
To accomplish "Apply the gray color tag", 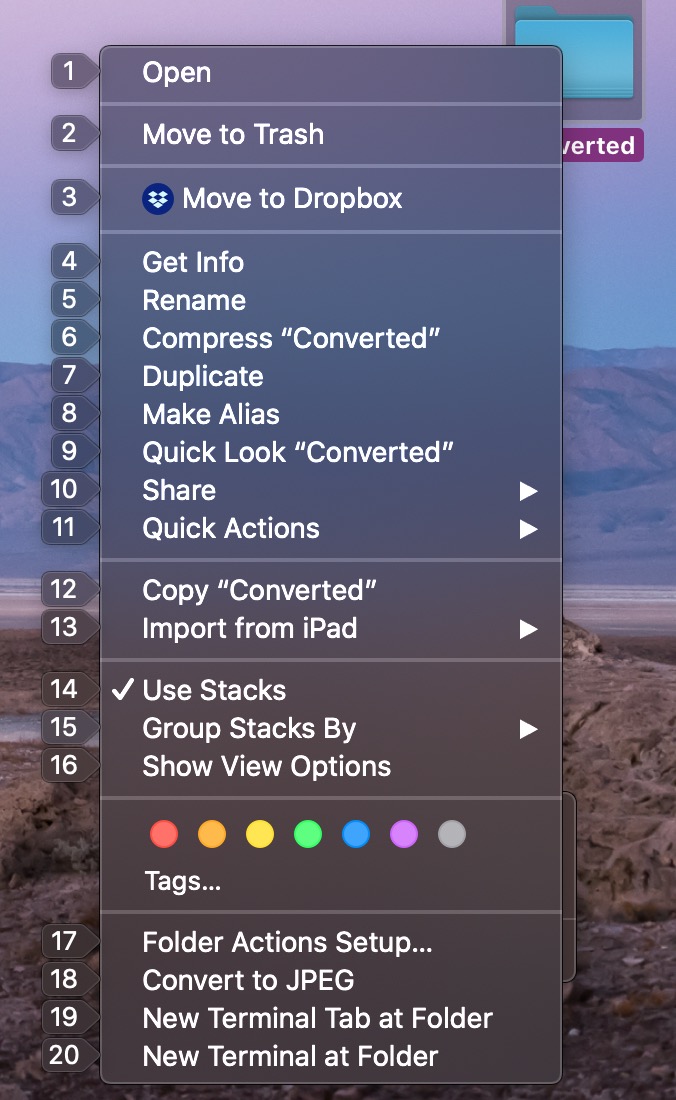I will (x=452, y=834).
